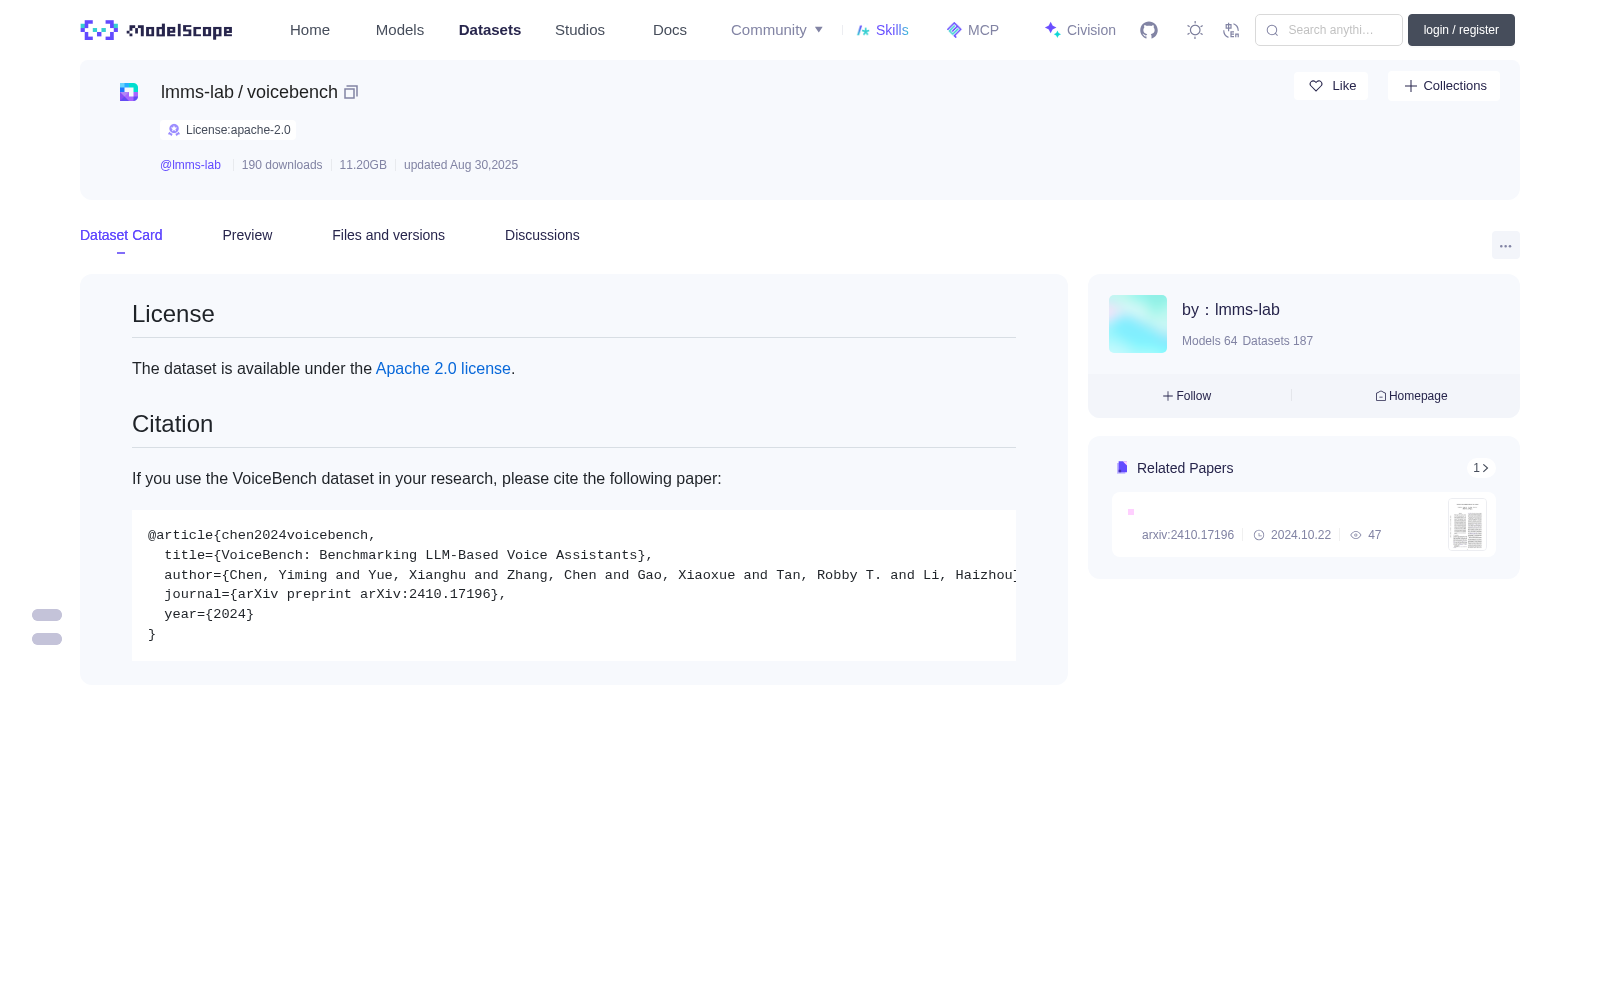The image size is (1600, 1000).
Task: Click the login / register button
Action: [1461, 30]
